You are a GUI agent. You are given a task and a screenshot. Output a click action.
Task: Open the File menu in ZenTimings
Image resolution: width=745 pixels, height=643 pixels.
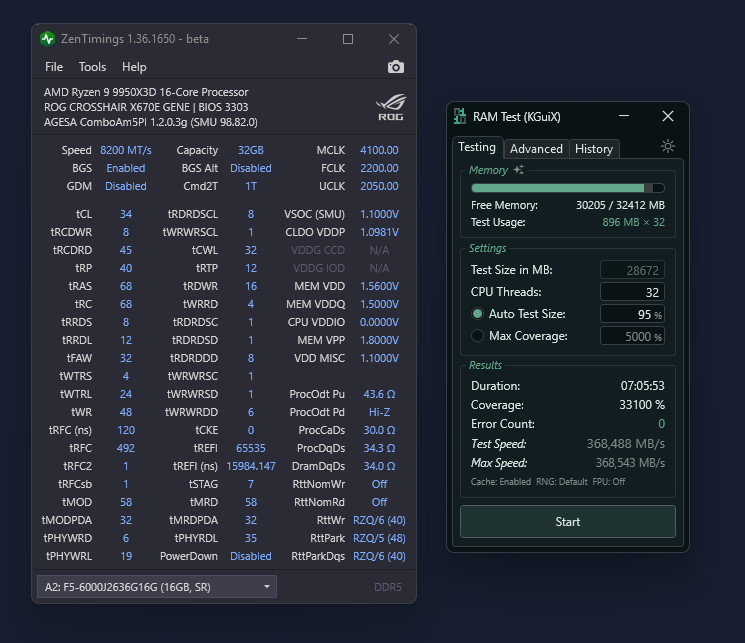54,67
